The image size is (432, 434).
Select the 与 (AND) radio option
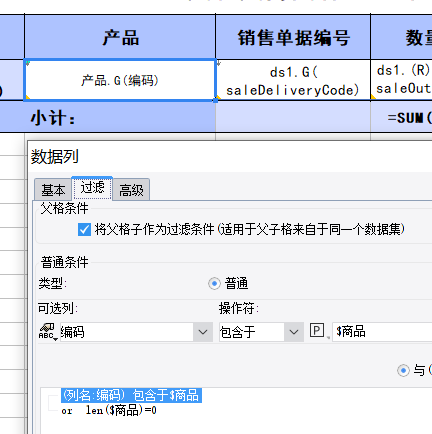click(403, 370)
